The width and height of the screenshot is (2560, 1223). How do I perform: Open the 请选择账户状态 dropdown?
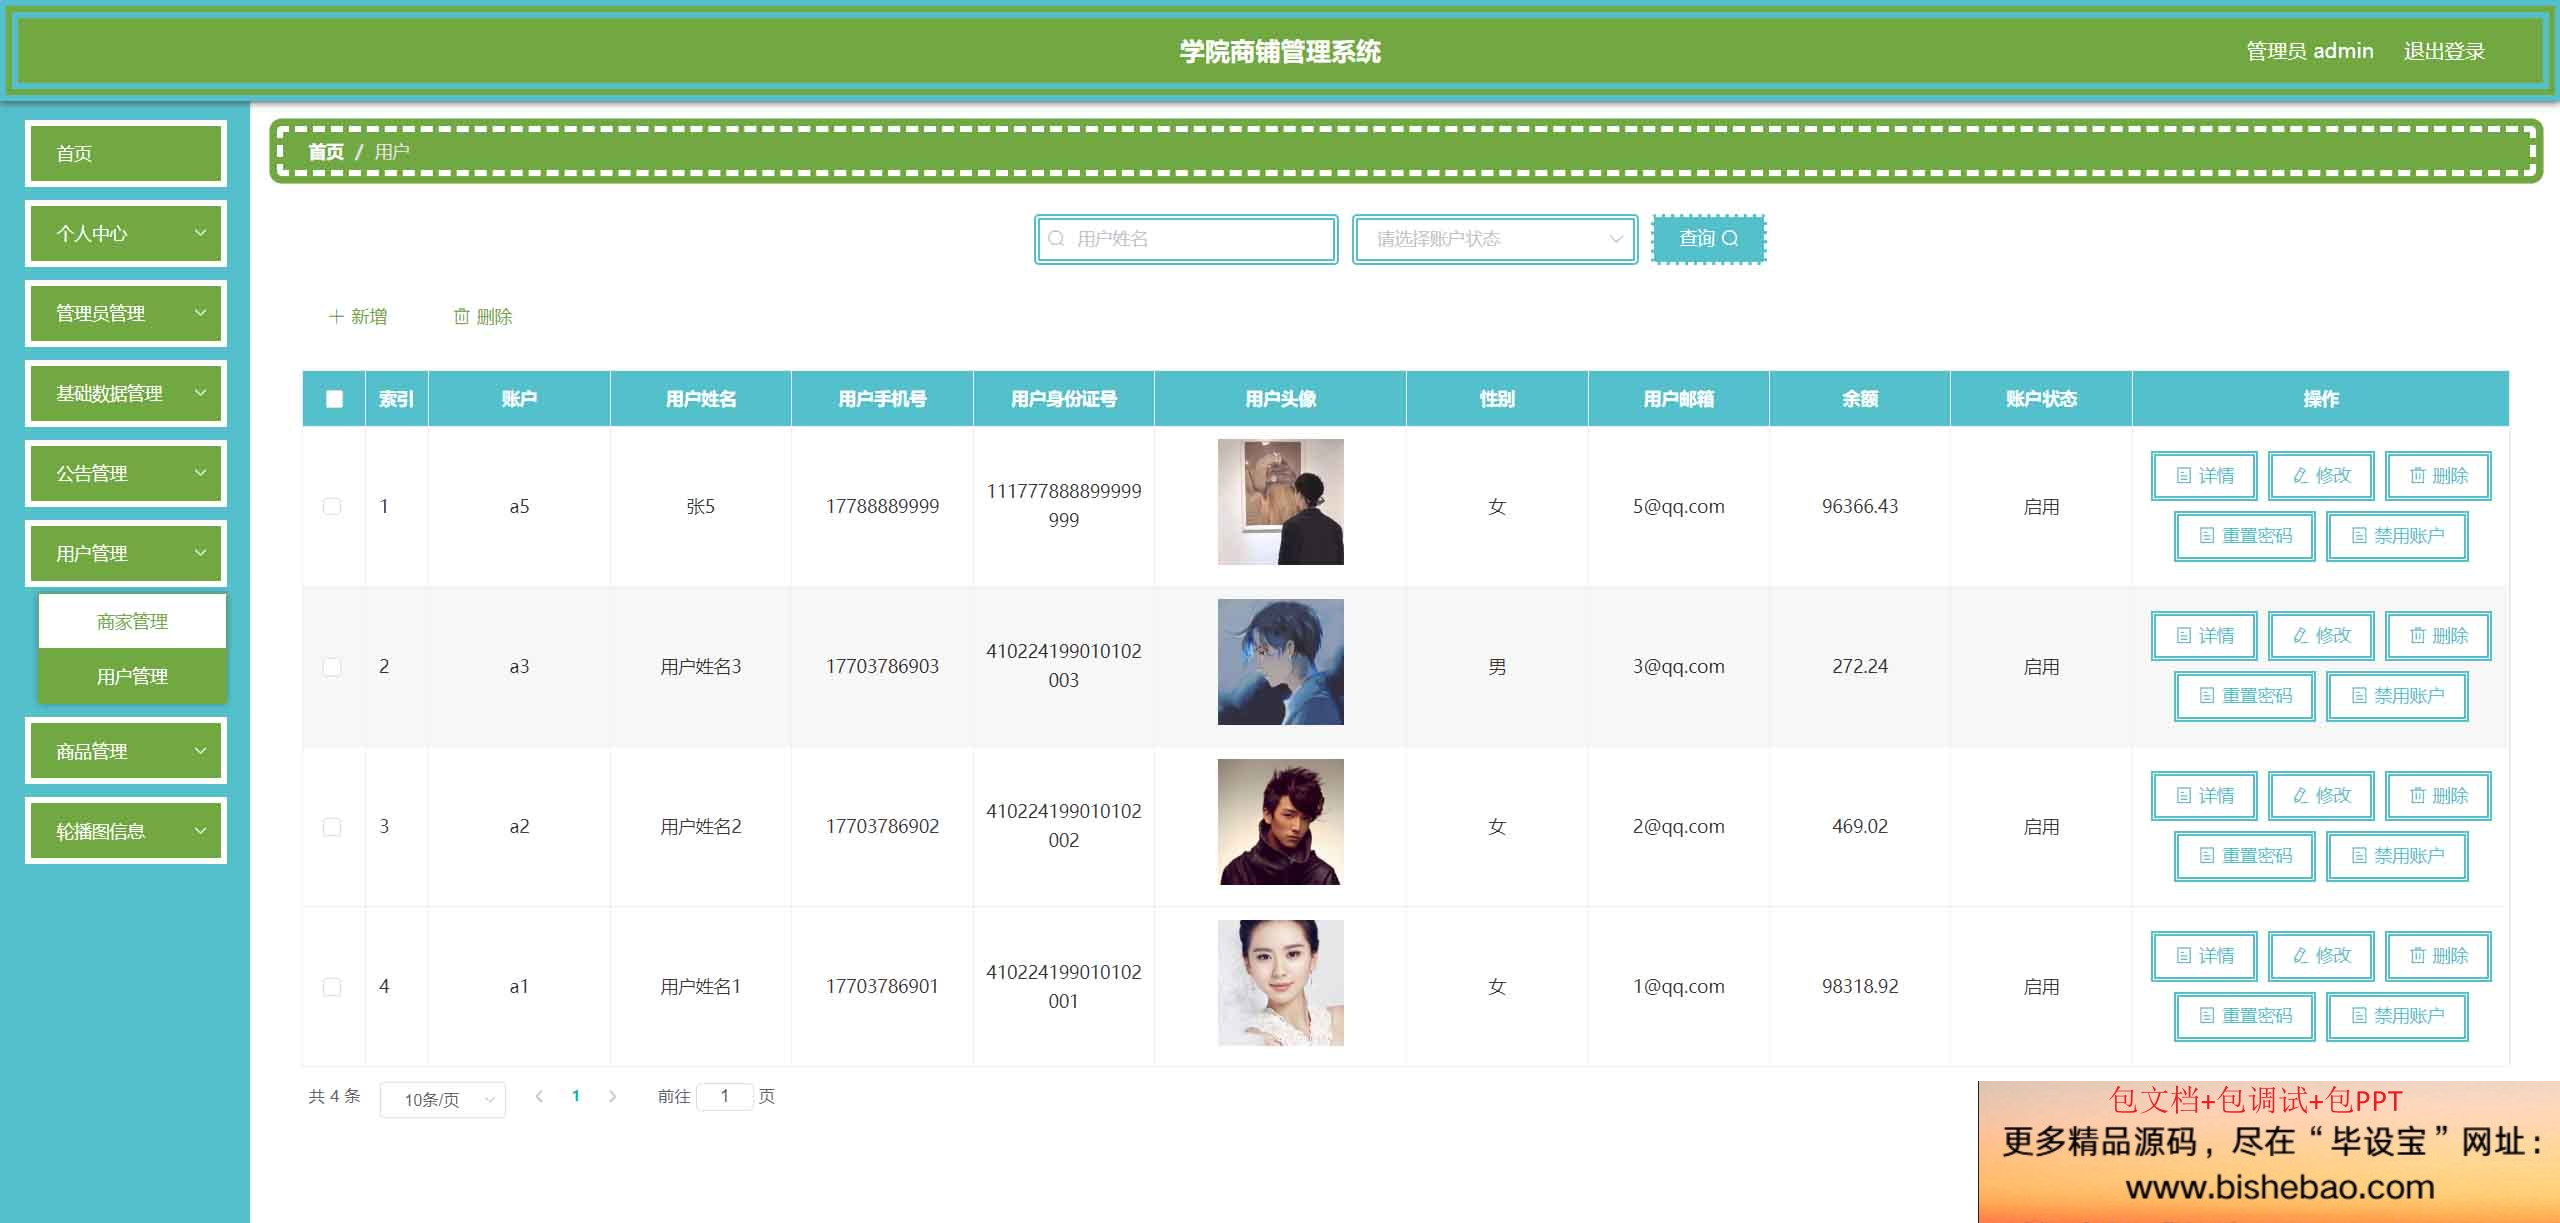click(1495, 239)
